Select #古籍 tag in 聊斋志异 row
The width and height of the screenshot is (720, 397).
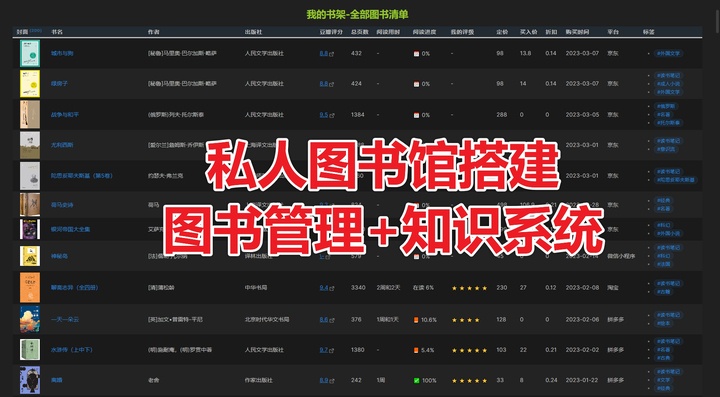point(664,292)
